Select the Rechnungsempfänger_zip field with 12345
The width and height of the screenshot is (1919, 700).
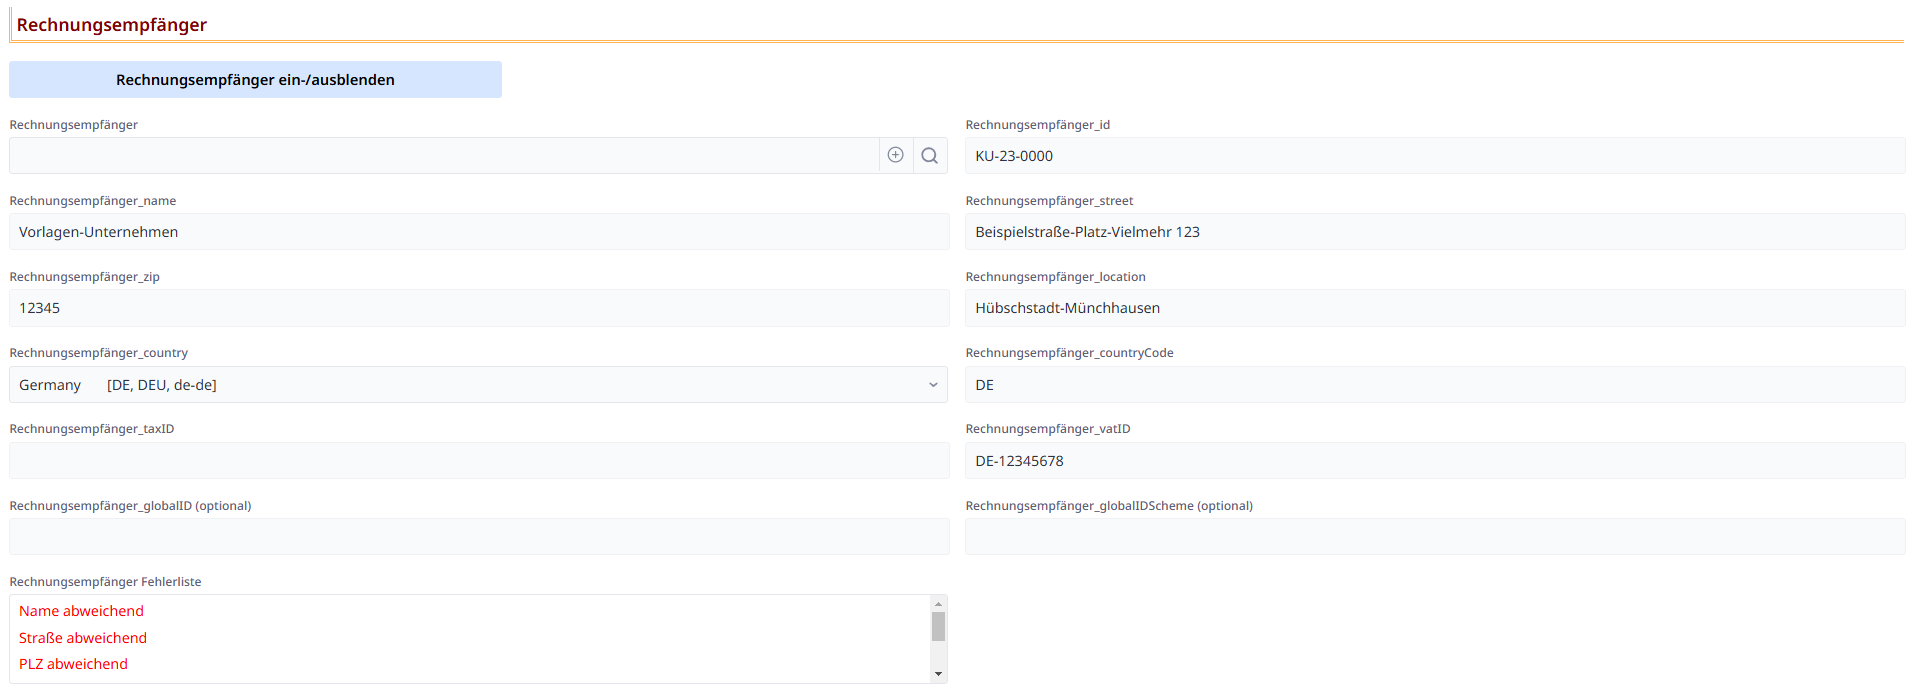(478, 308)
